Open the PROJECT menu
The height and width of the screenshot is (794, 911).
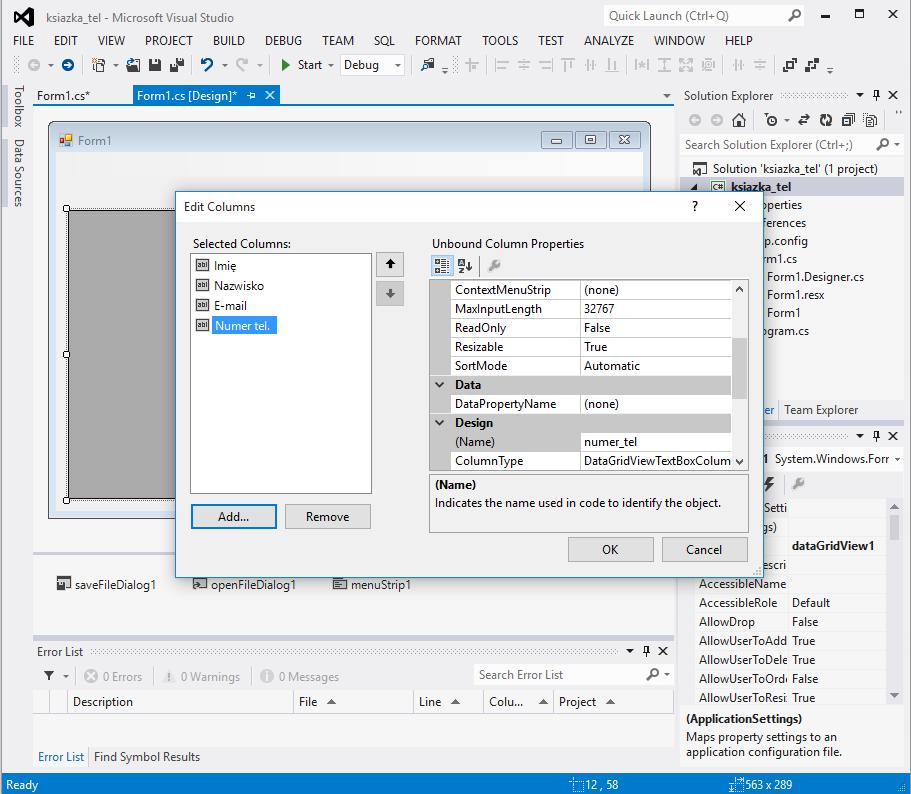click(x=168, y=41)
